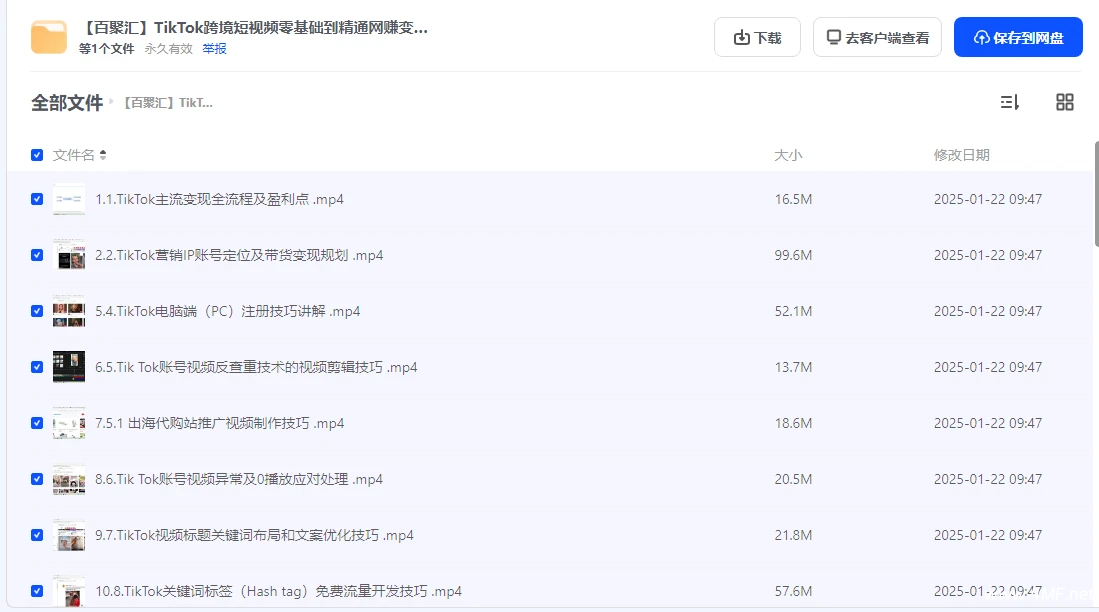Uncheck the select-all checkbox in header

(36, 155)
